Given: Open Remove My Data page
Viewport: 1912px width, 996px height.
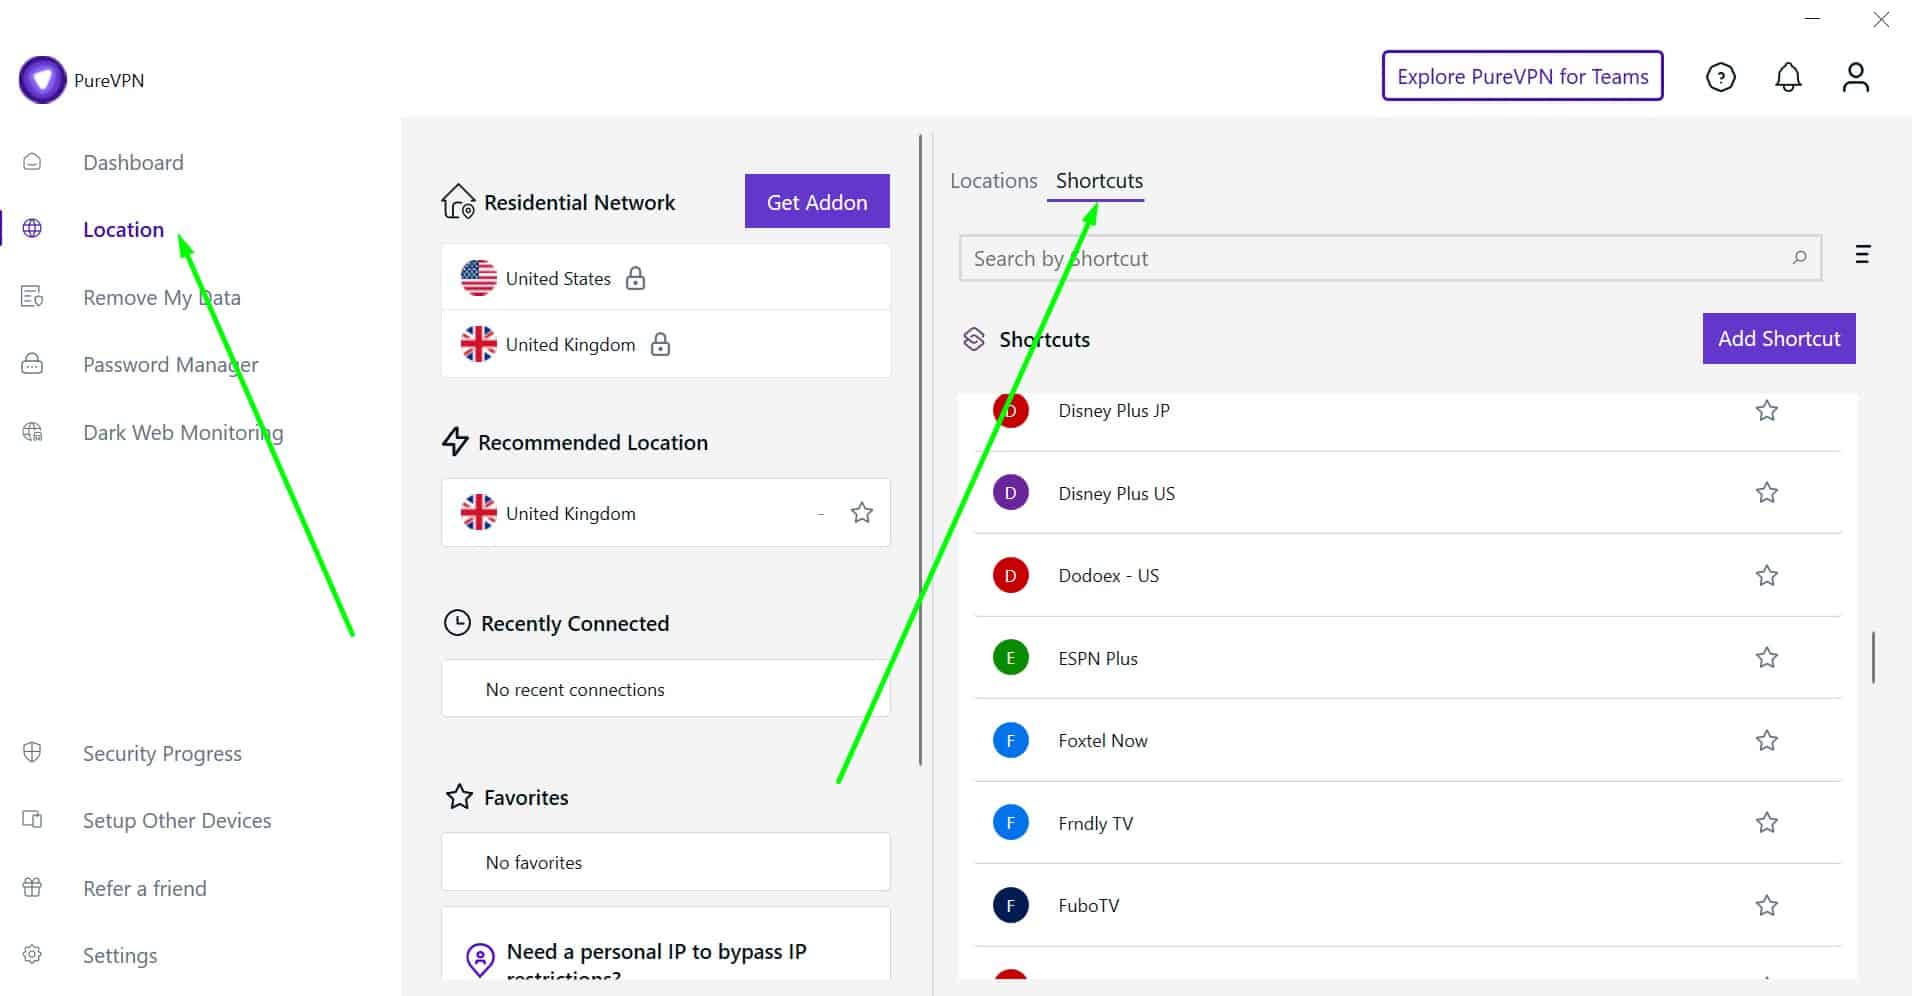Looking at the screenshot, I should (x=162, y=297).
